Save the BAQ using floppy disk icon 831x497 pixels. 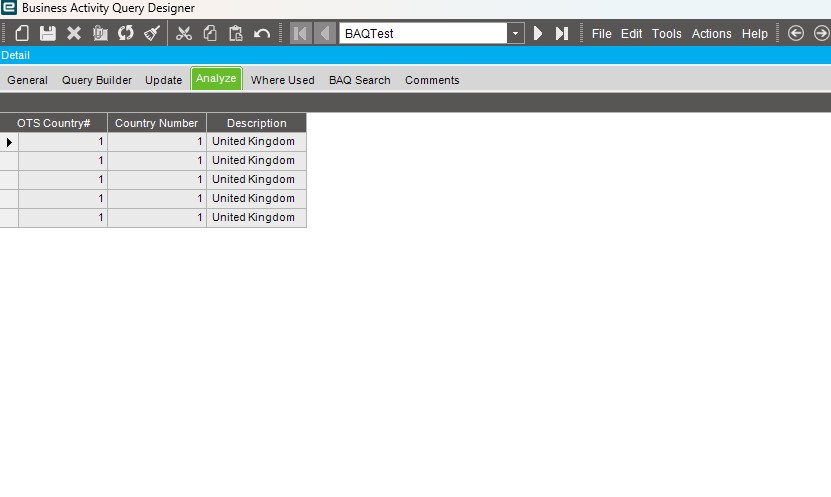pos(48,33)
